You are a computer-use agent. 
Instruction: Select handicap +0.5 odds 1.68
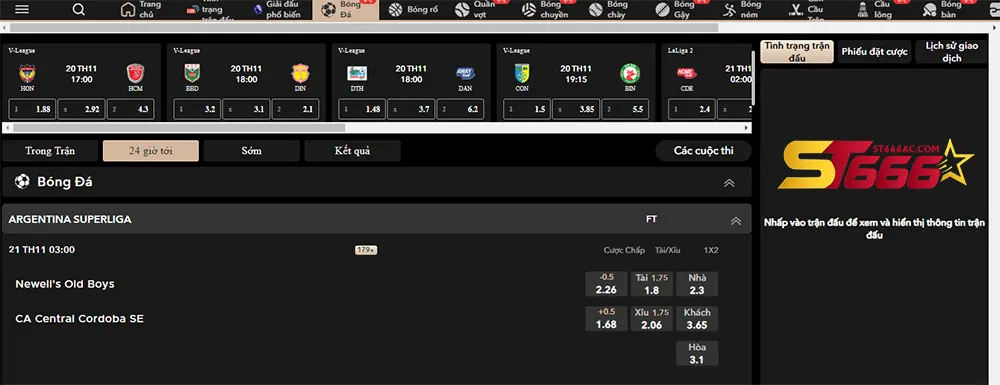coord(606,319)
